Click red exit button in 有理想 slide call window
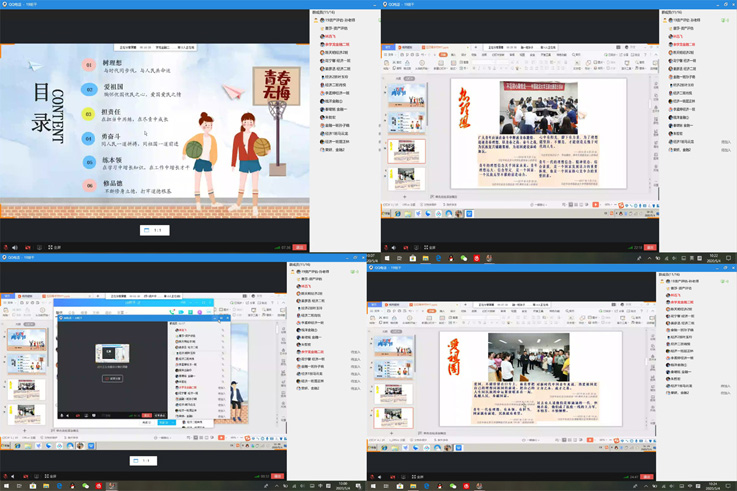The width and height of the screenshot is (737, 491). 650,247
